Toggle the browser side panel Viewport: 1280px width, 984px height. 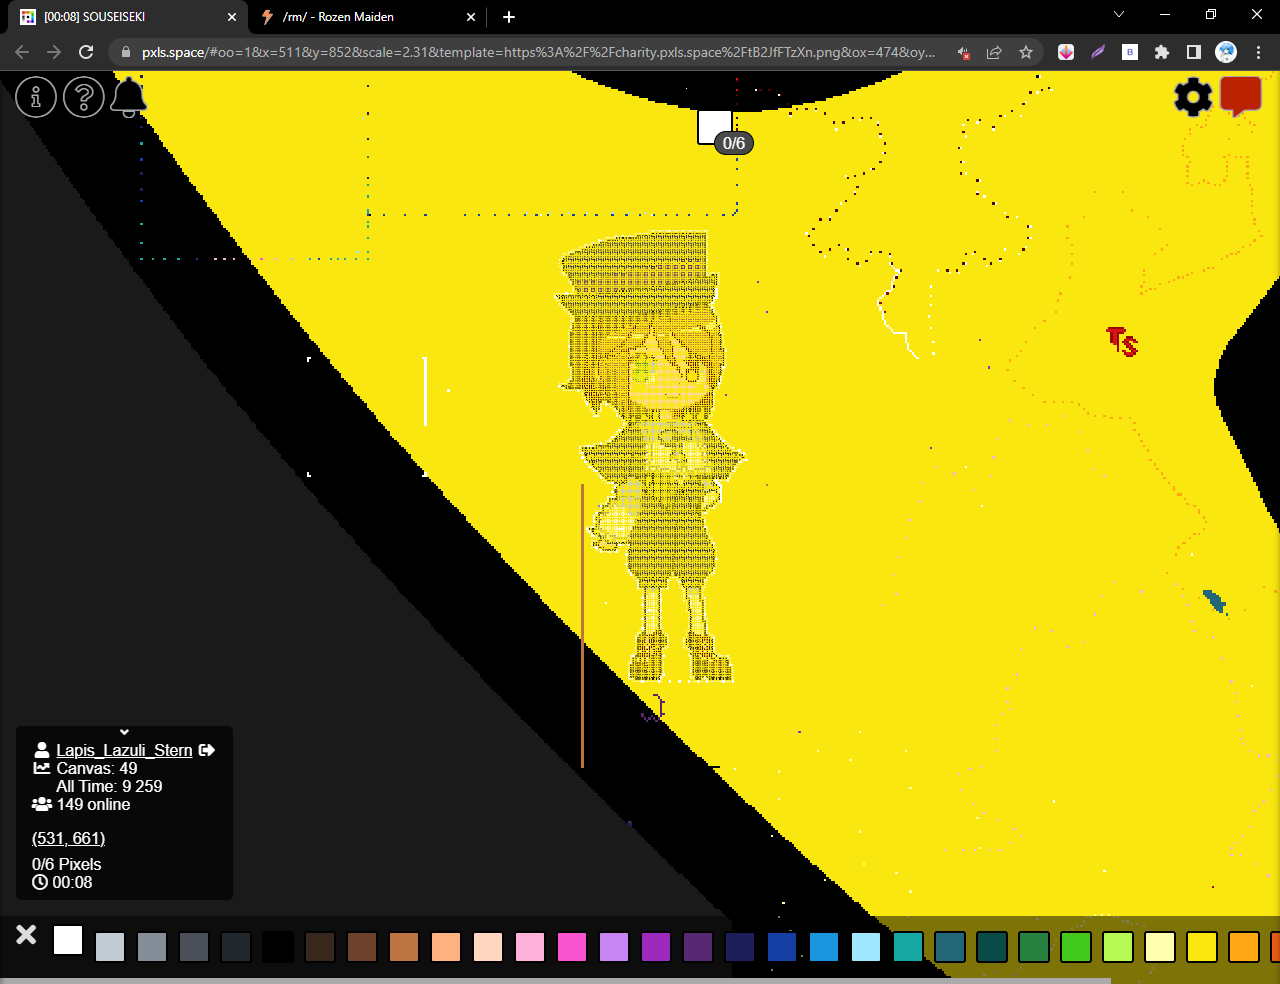pos(1194,52)
